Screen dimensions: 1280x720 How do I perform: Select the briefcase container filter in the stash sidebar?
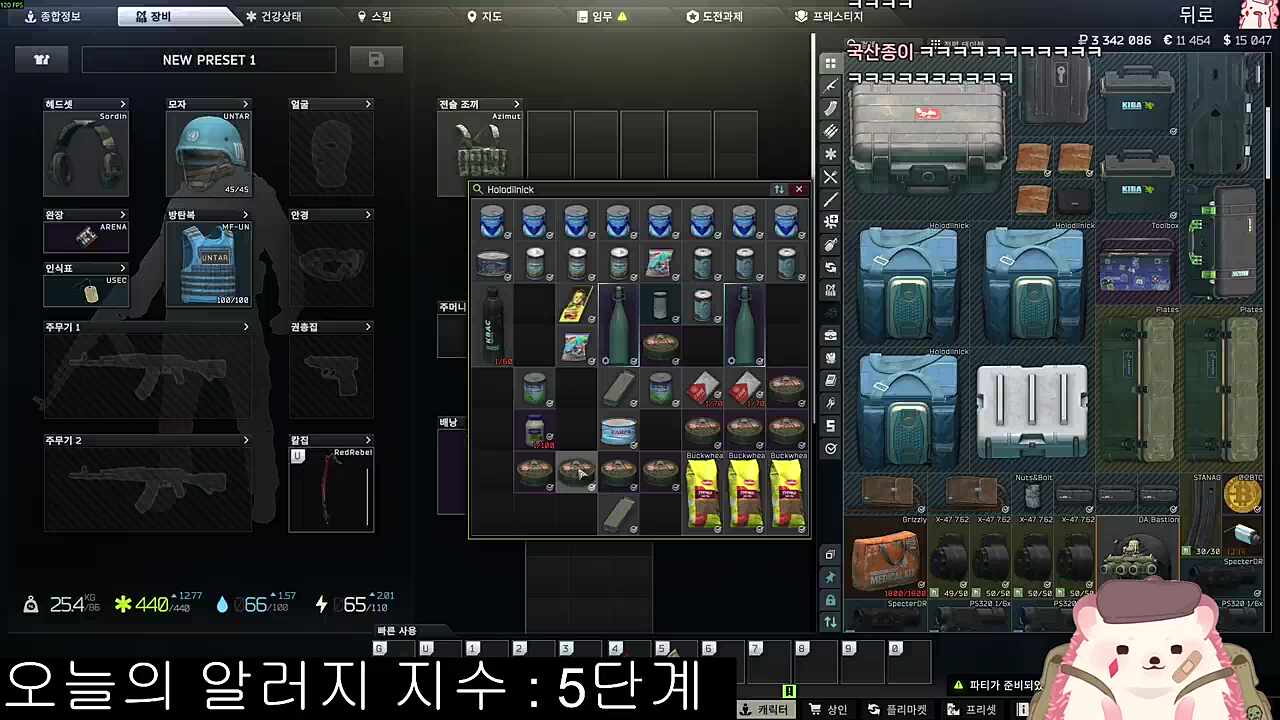pos(830,335)
